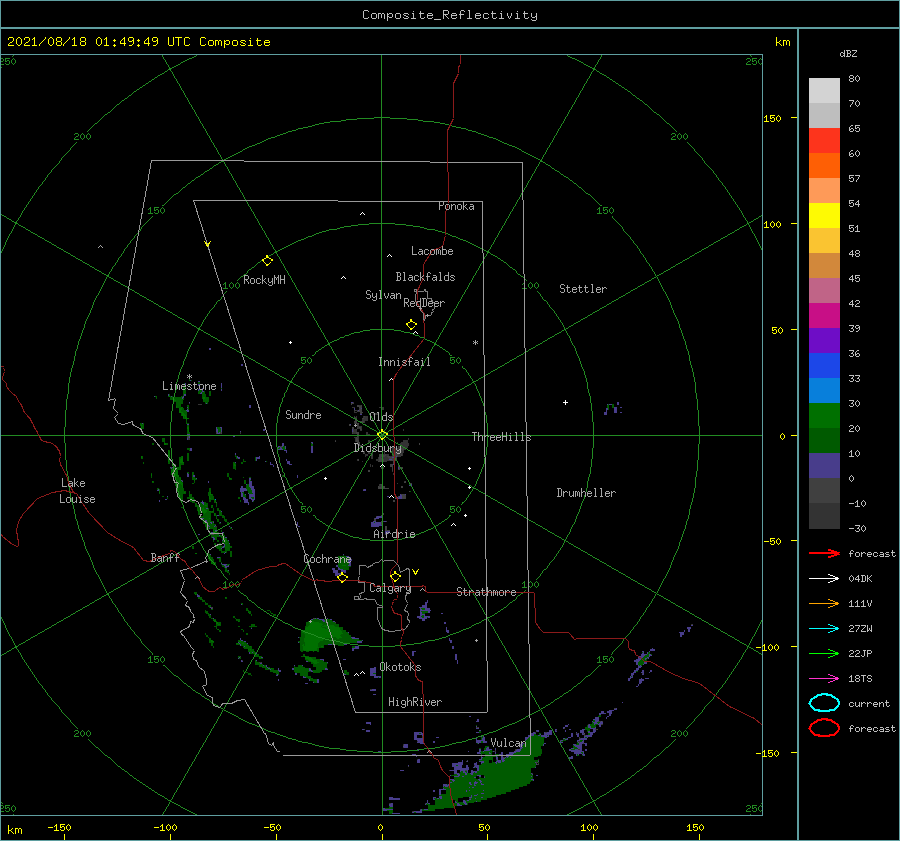Image resolution: width=900 pixels, height=841 pixels.
Task: Click the Innisfail label
Action: pyautogui.click(x=404, y=362)
